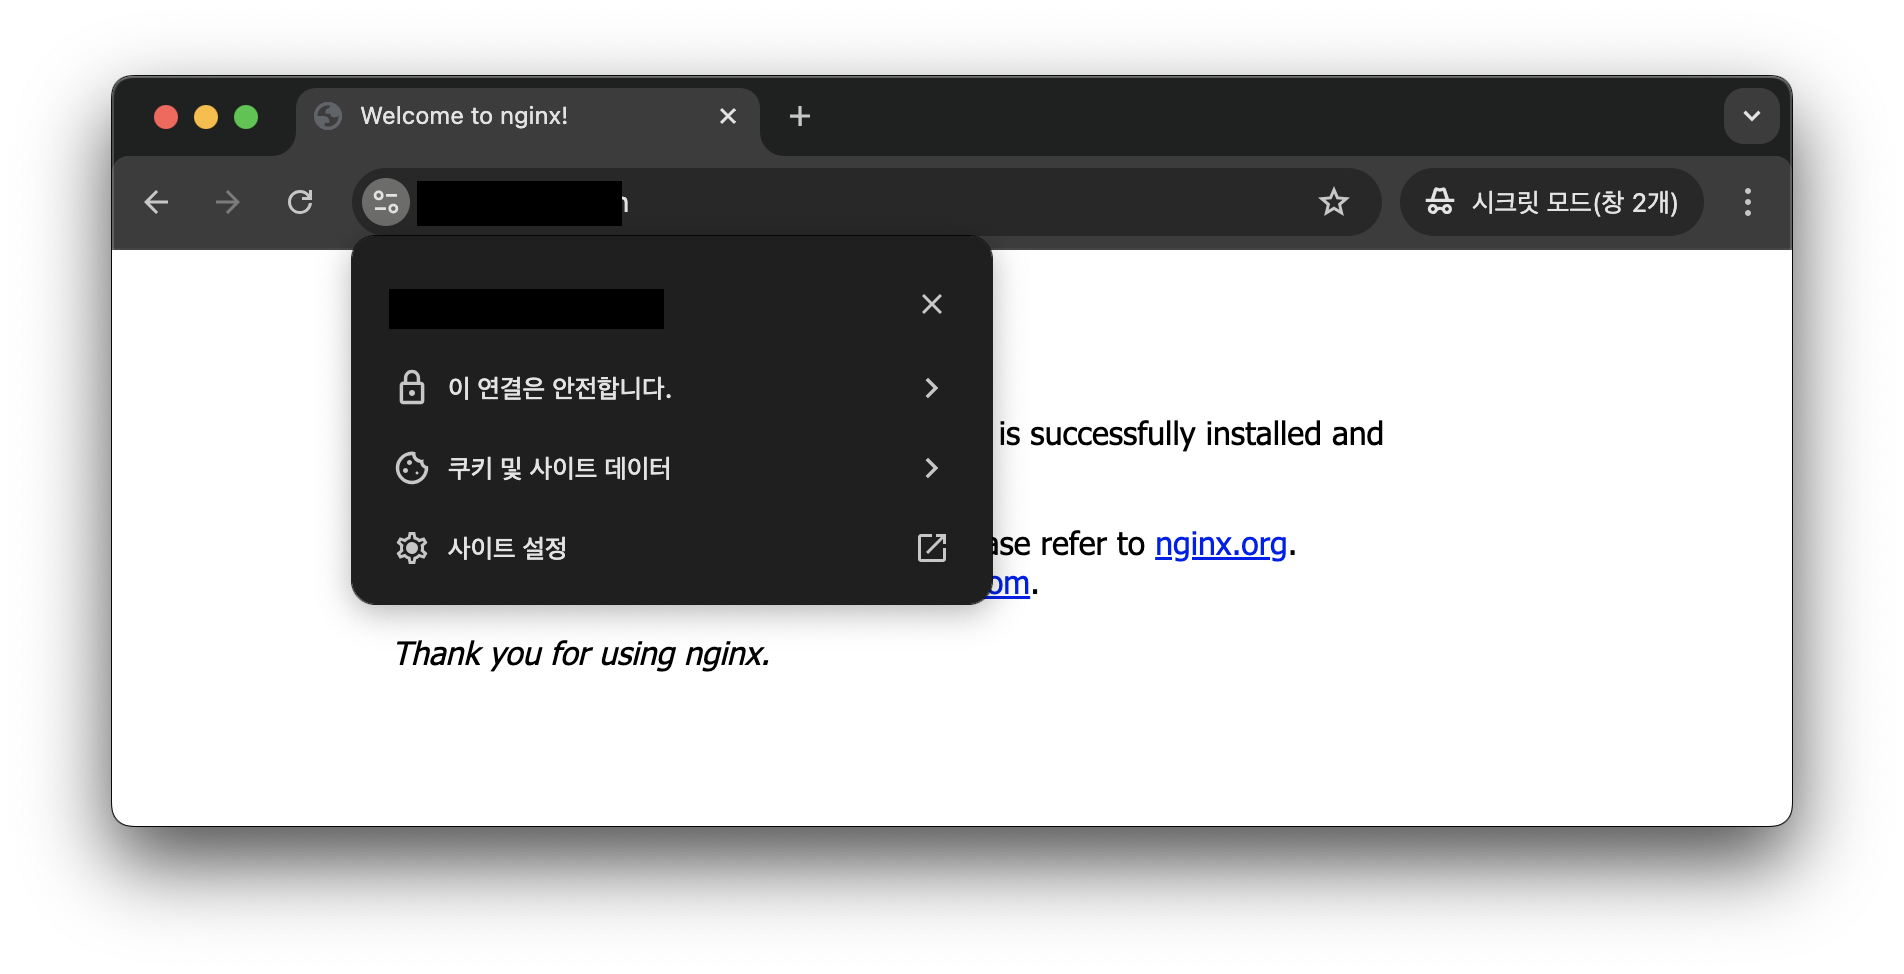Open site settings row
Viewport: 1904px width, 974px height.
[x=671, y=548]
